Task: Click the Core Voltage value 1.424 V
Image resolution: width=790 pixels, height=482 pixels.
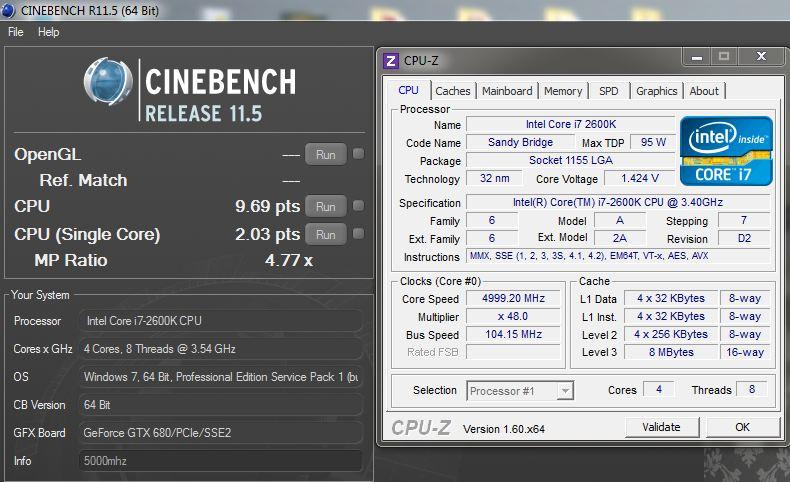Action: tap(640, 178)
